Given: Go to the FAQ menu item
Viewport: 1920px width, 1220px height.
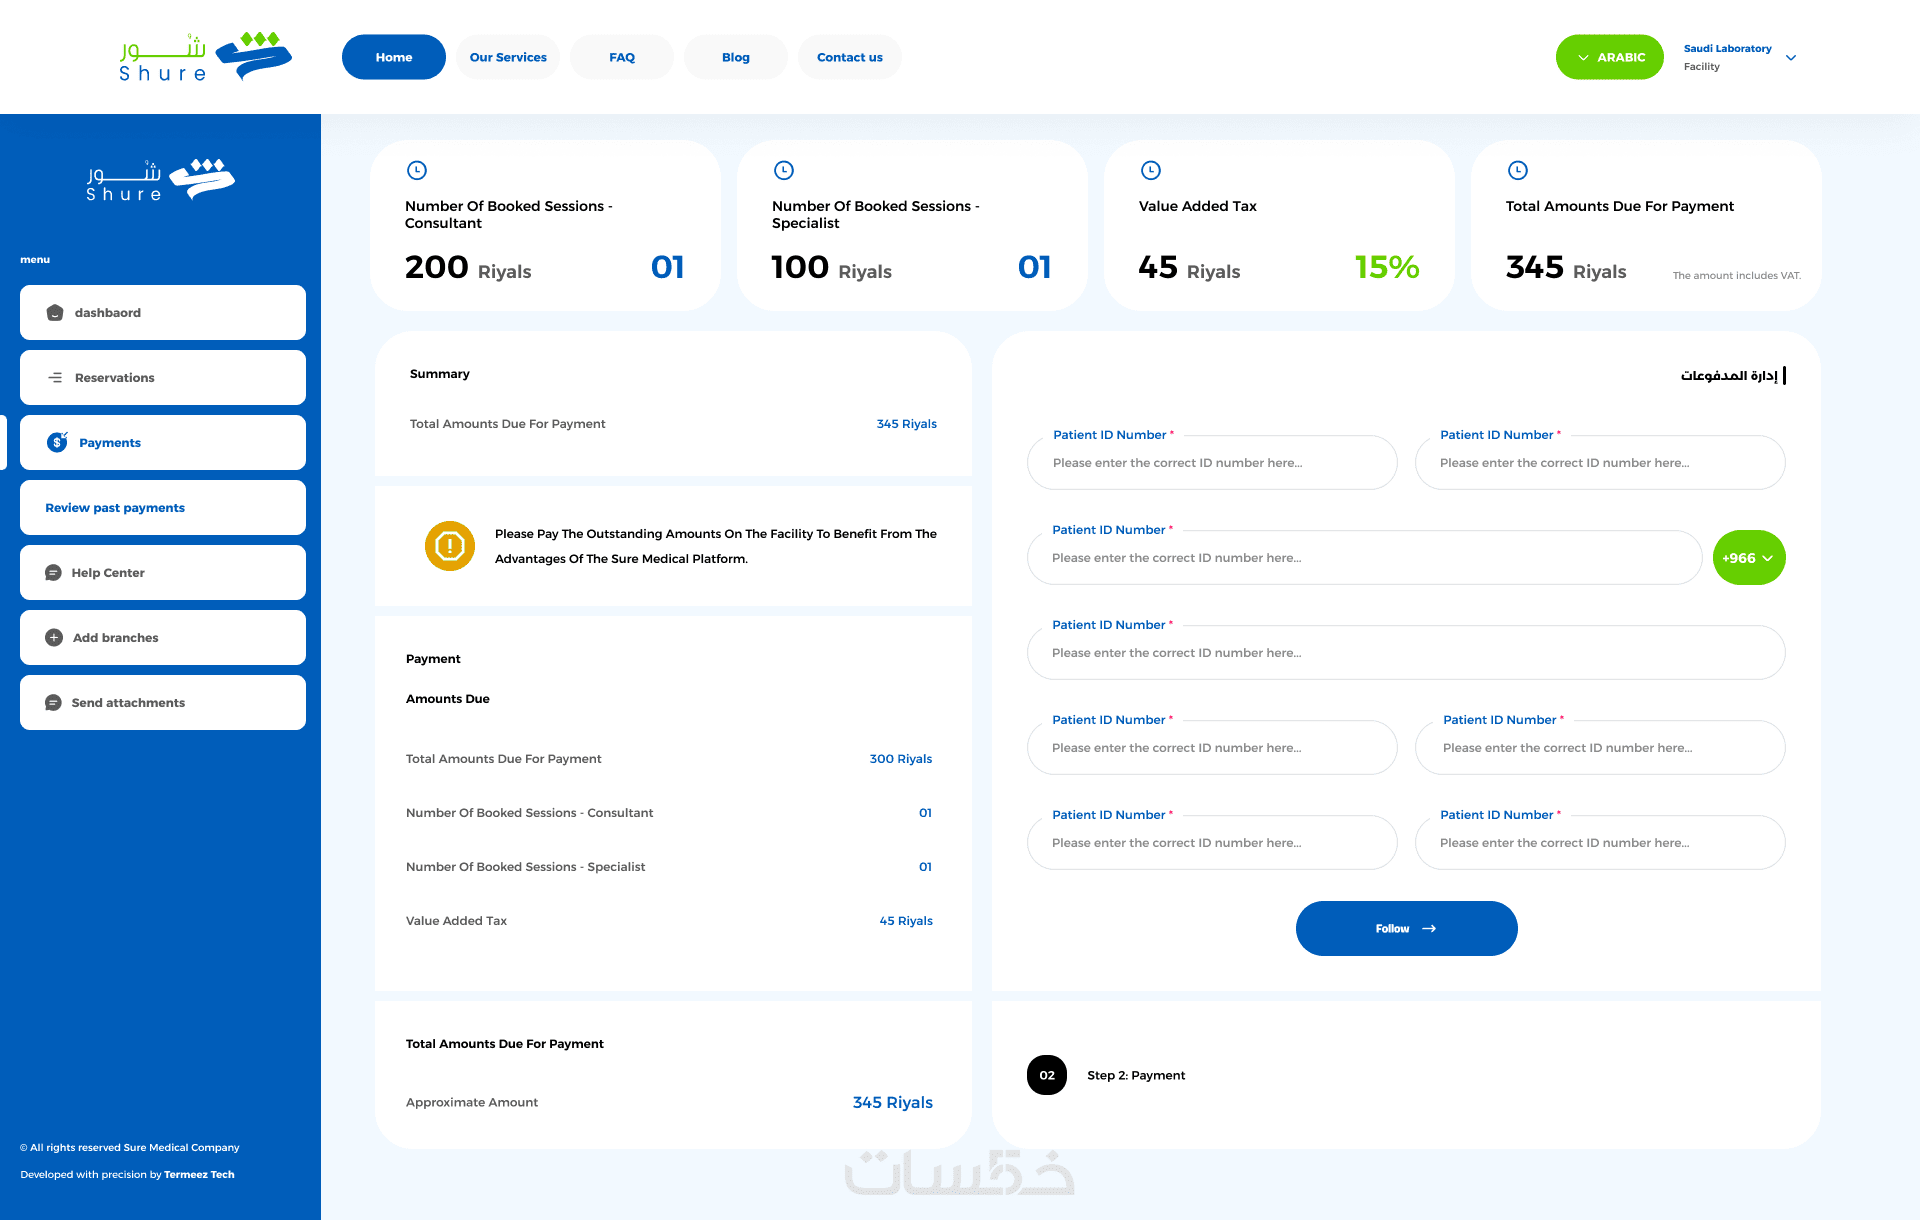Looking at the screenshot, I should tap(621, 57).
